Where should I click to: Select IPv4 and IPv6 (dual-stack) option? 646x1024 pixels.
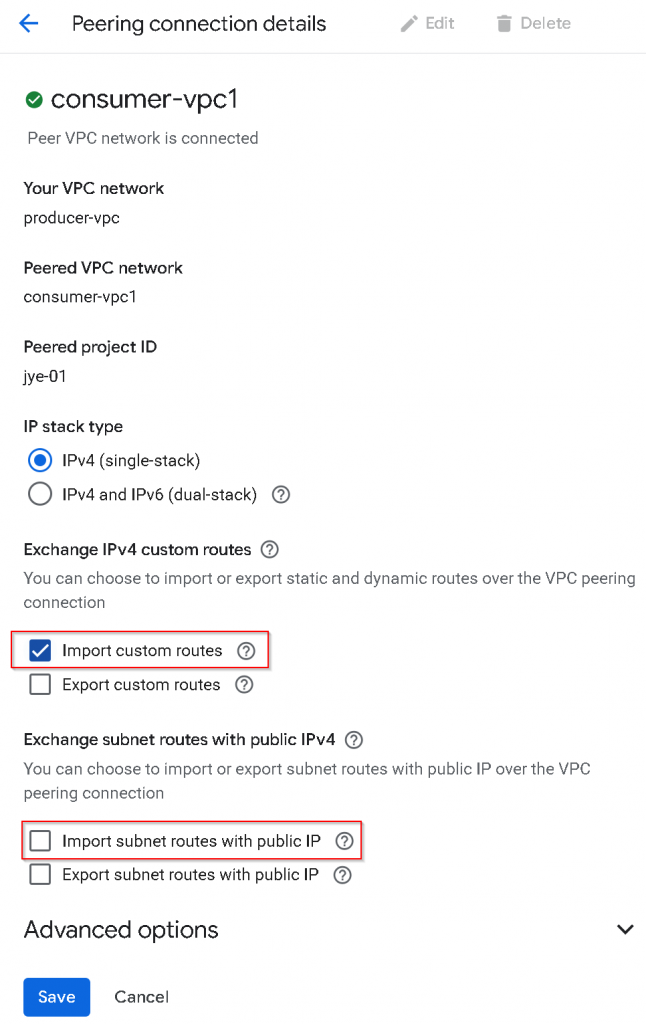pos(40,494)
